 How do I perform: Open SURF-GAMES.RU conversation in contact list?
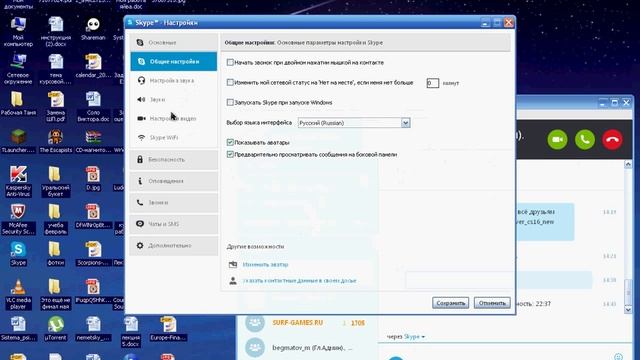click(x=307, y=323)
